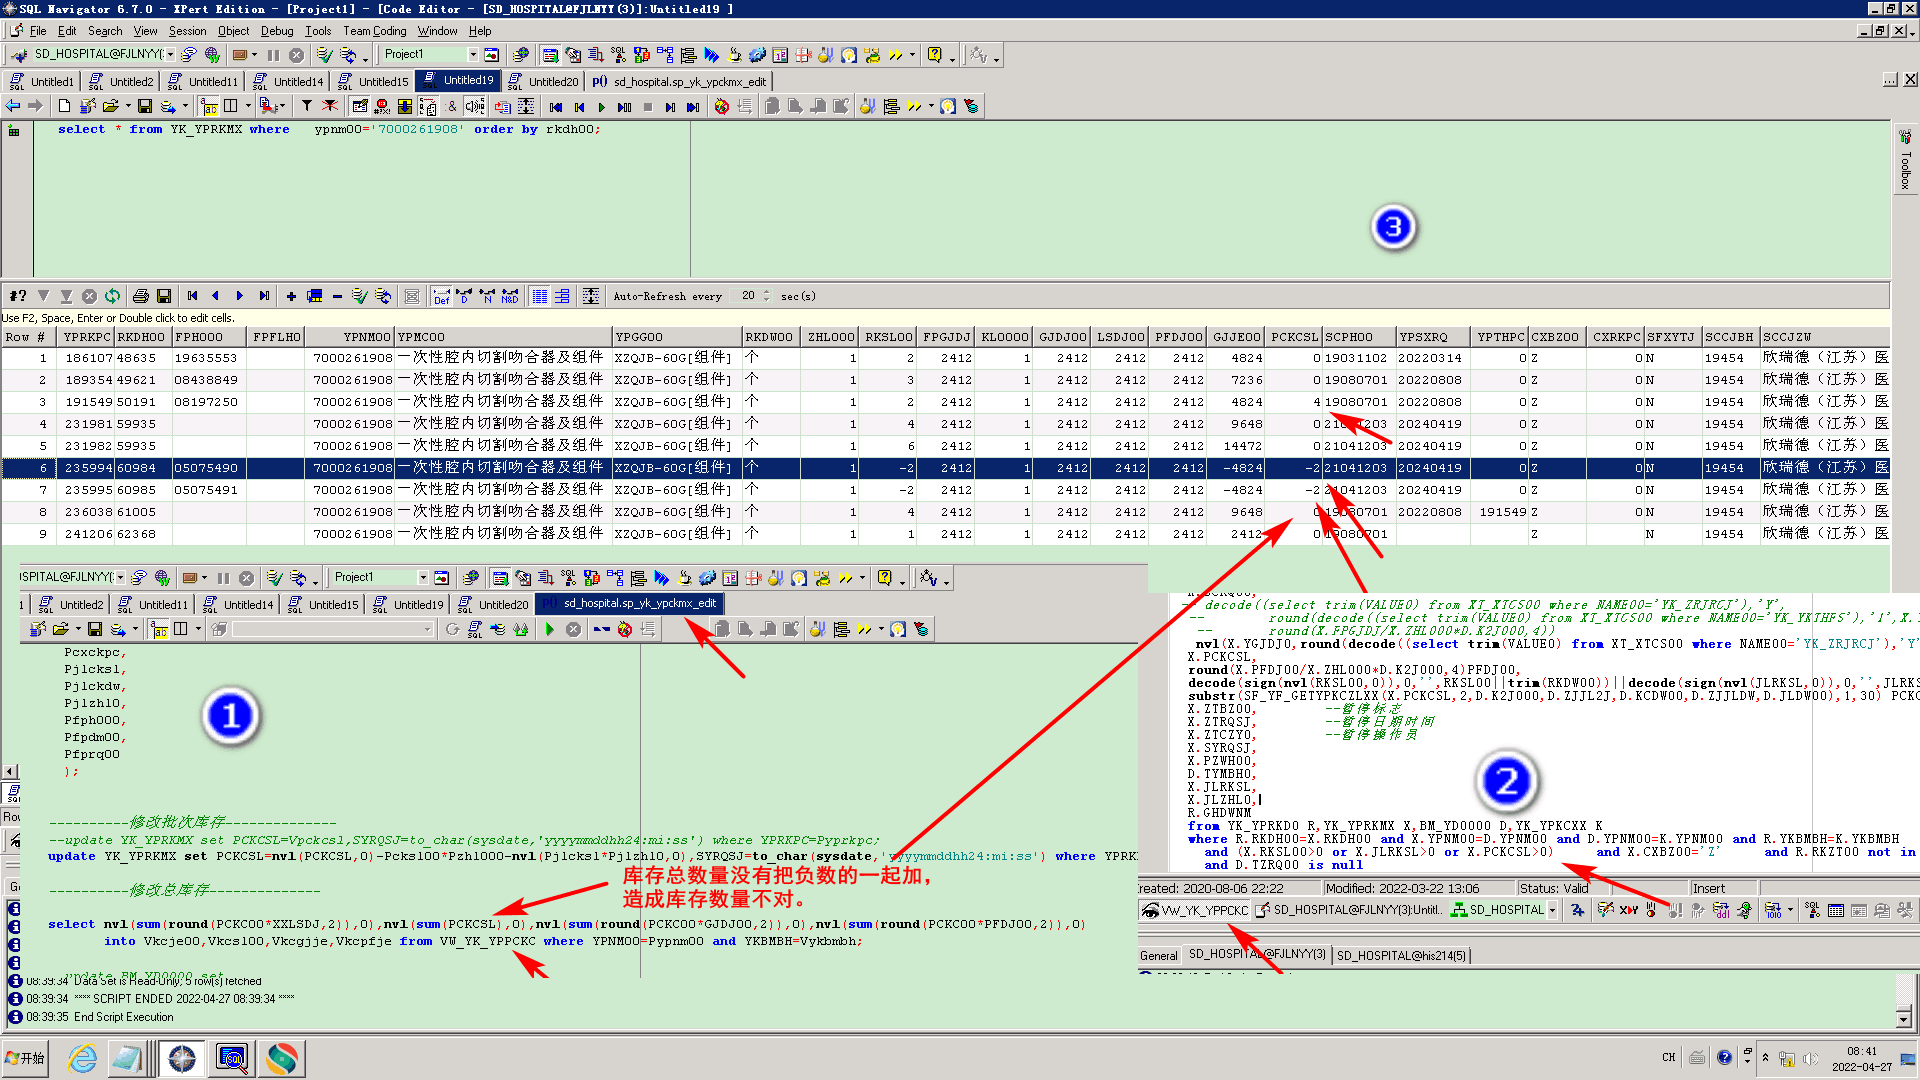This screenshot has height=1080, width=1920.
Task: Click the green Execute play button
Action: pyautogui.click(x=601, y=106)
